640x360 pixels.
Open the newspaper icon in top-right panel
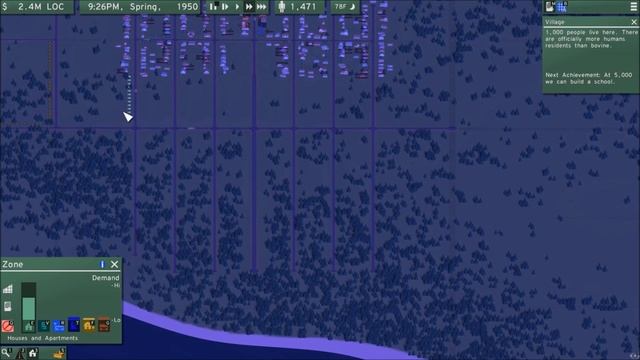[x=550, y=7]
